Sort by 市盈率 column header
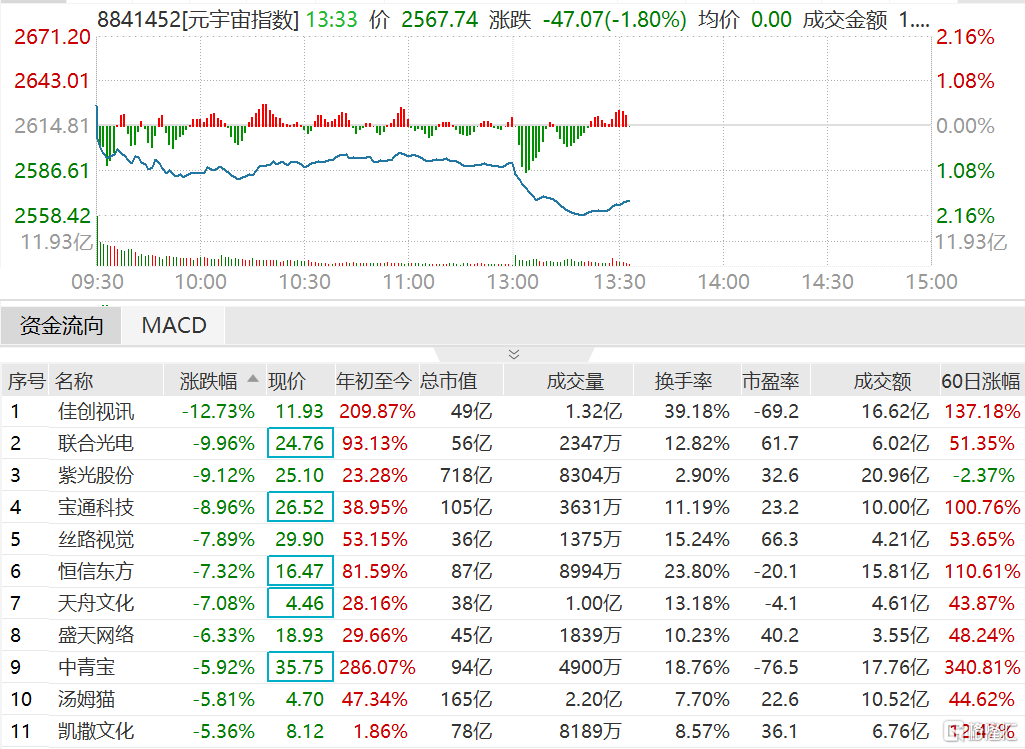1025x749 pixels. 771,381
